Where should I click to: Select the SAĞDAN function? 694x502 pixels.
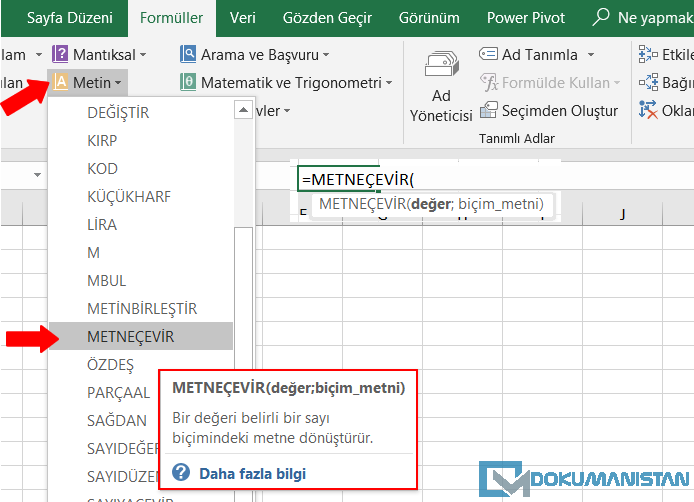click(117, 421)
